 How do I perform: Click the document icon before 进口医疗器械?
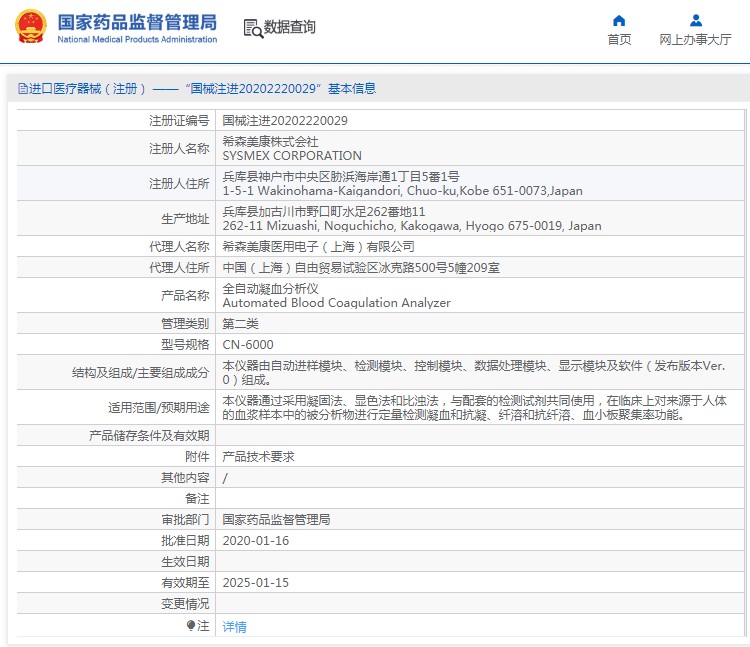pos(22,89)
